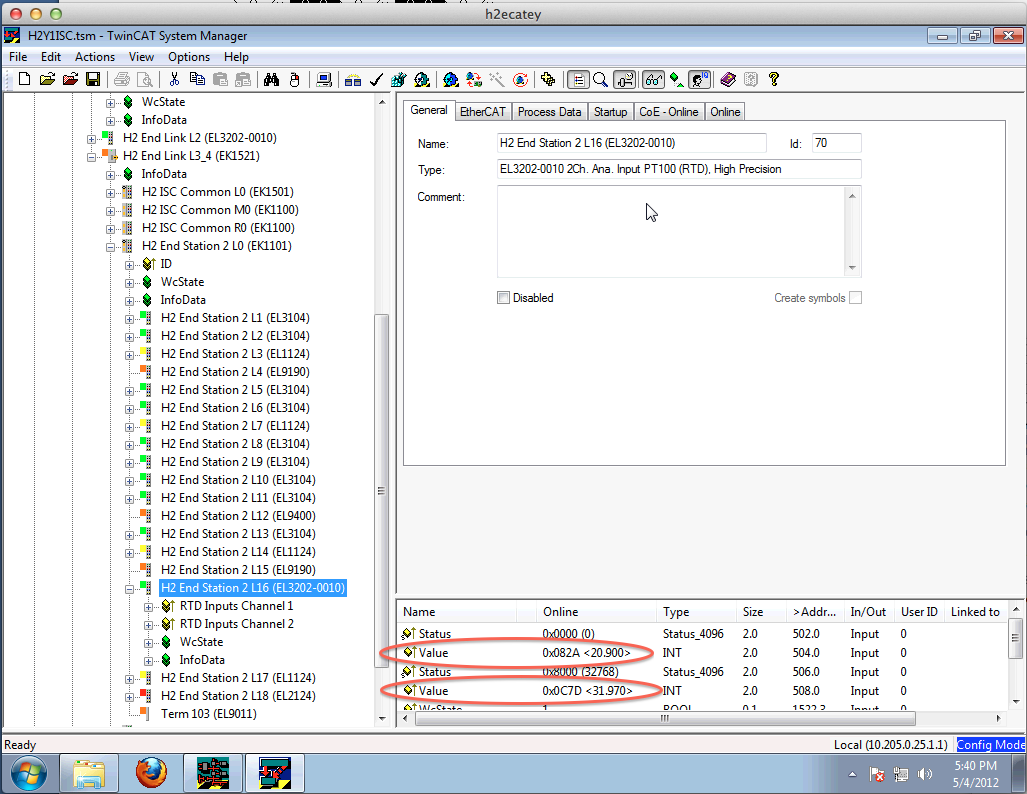The image size is (1027, 794).
Task: Expand H2 ISC Common L0 (EK1501)
Action: [x=110, y=193]
